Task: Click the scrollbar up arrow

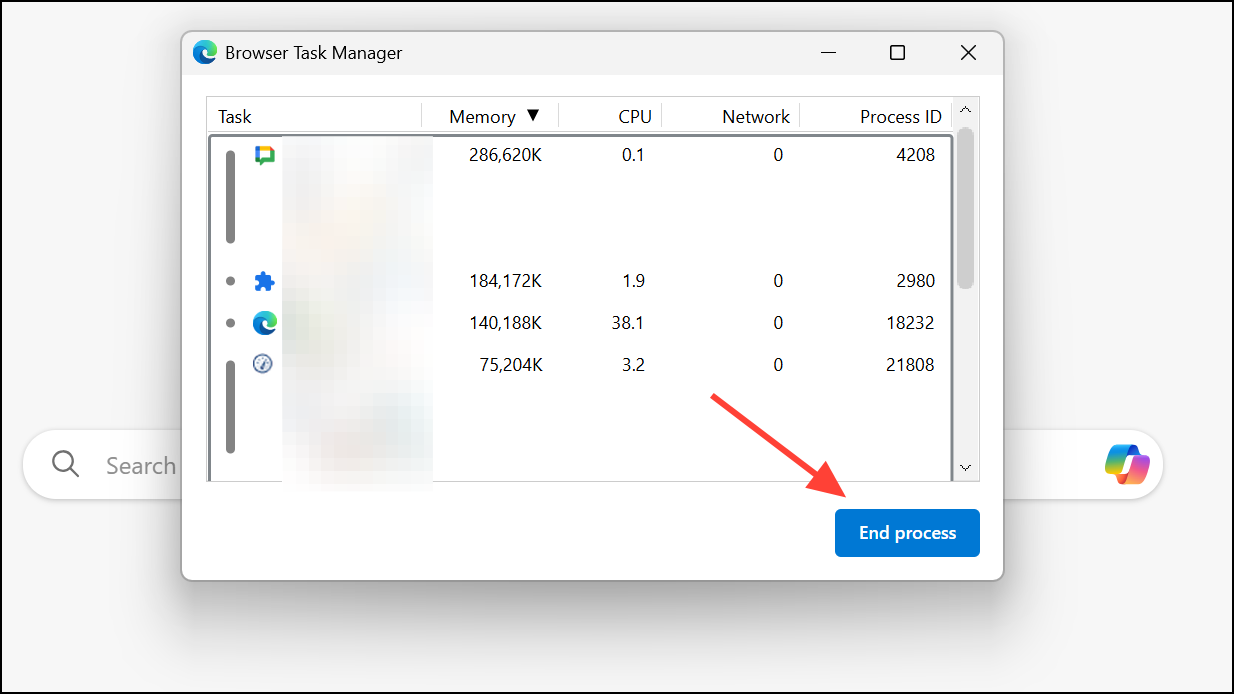Action: [x=965, y=110]
